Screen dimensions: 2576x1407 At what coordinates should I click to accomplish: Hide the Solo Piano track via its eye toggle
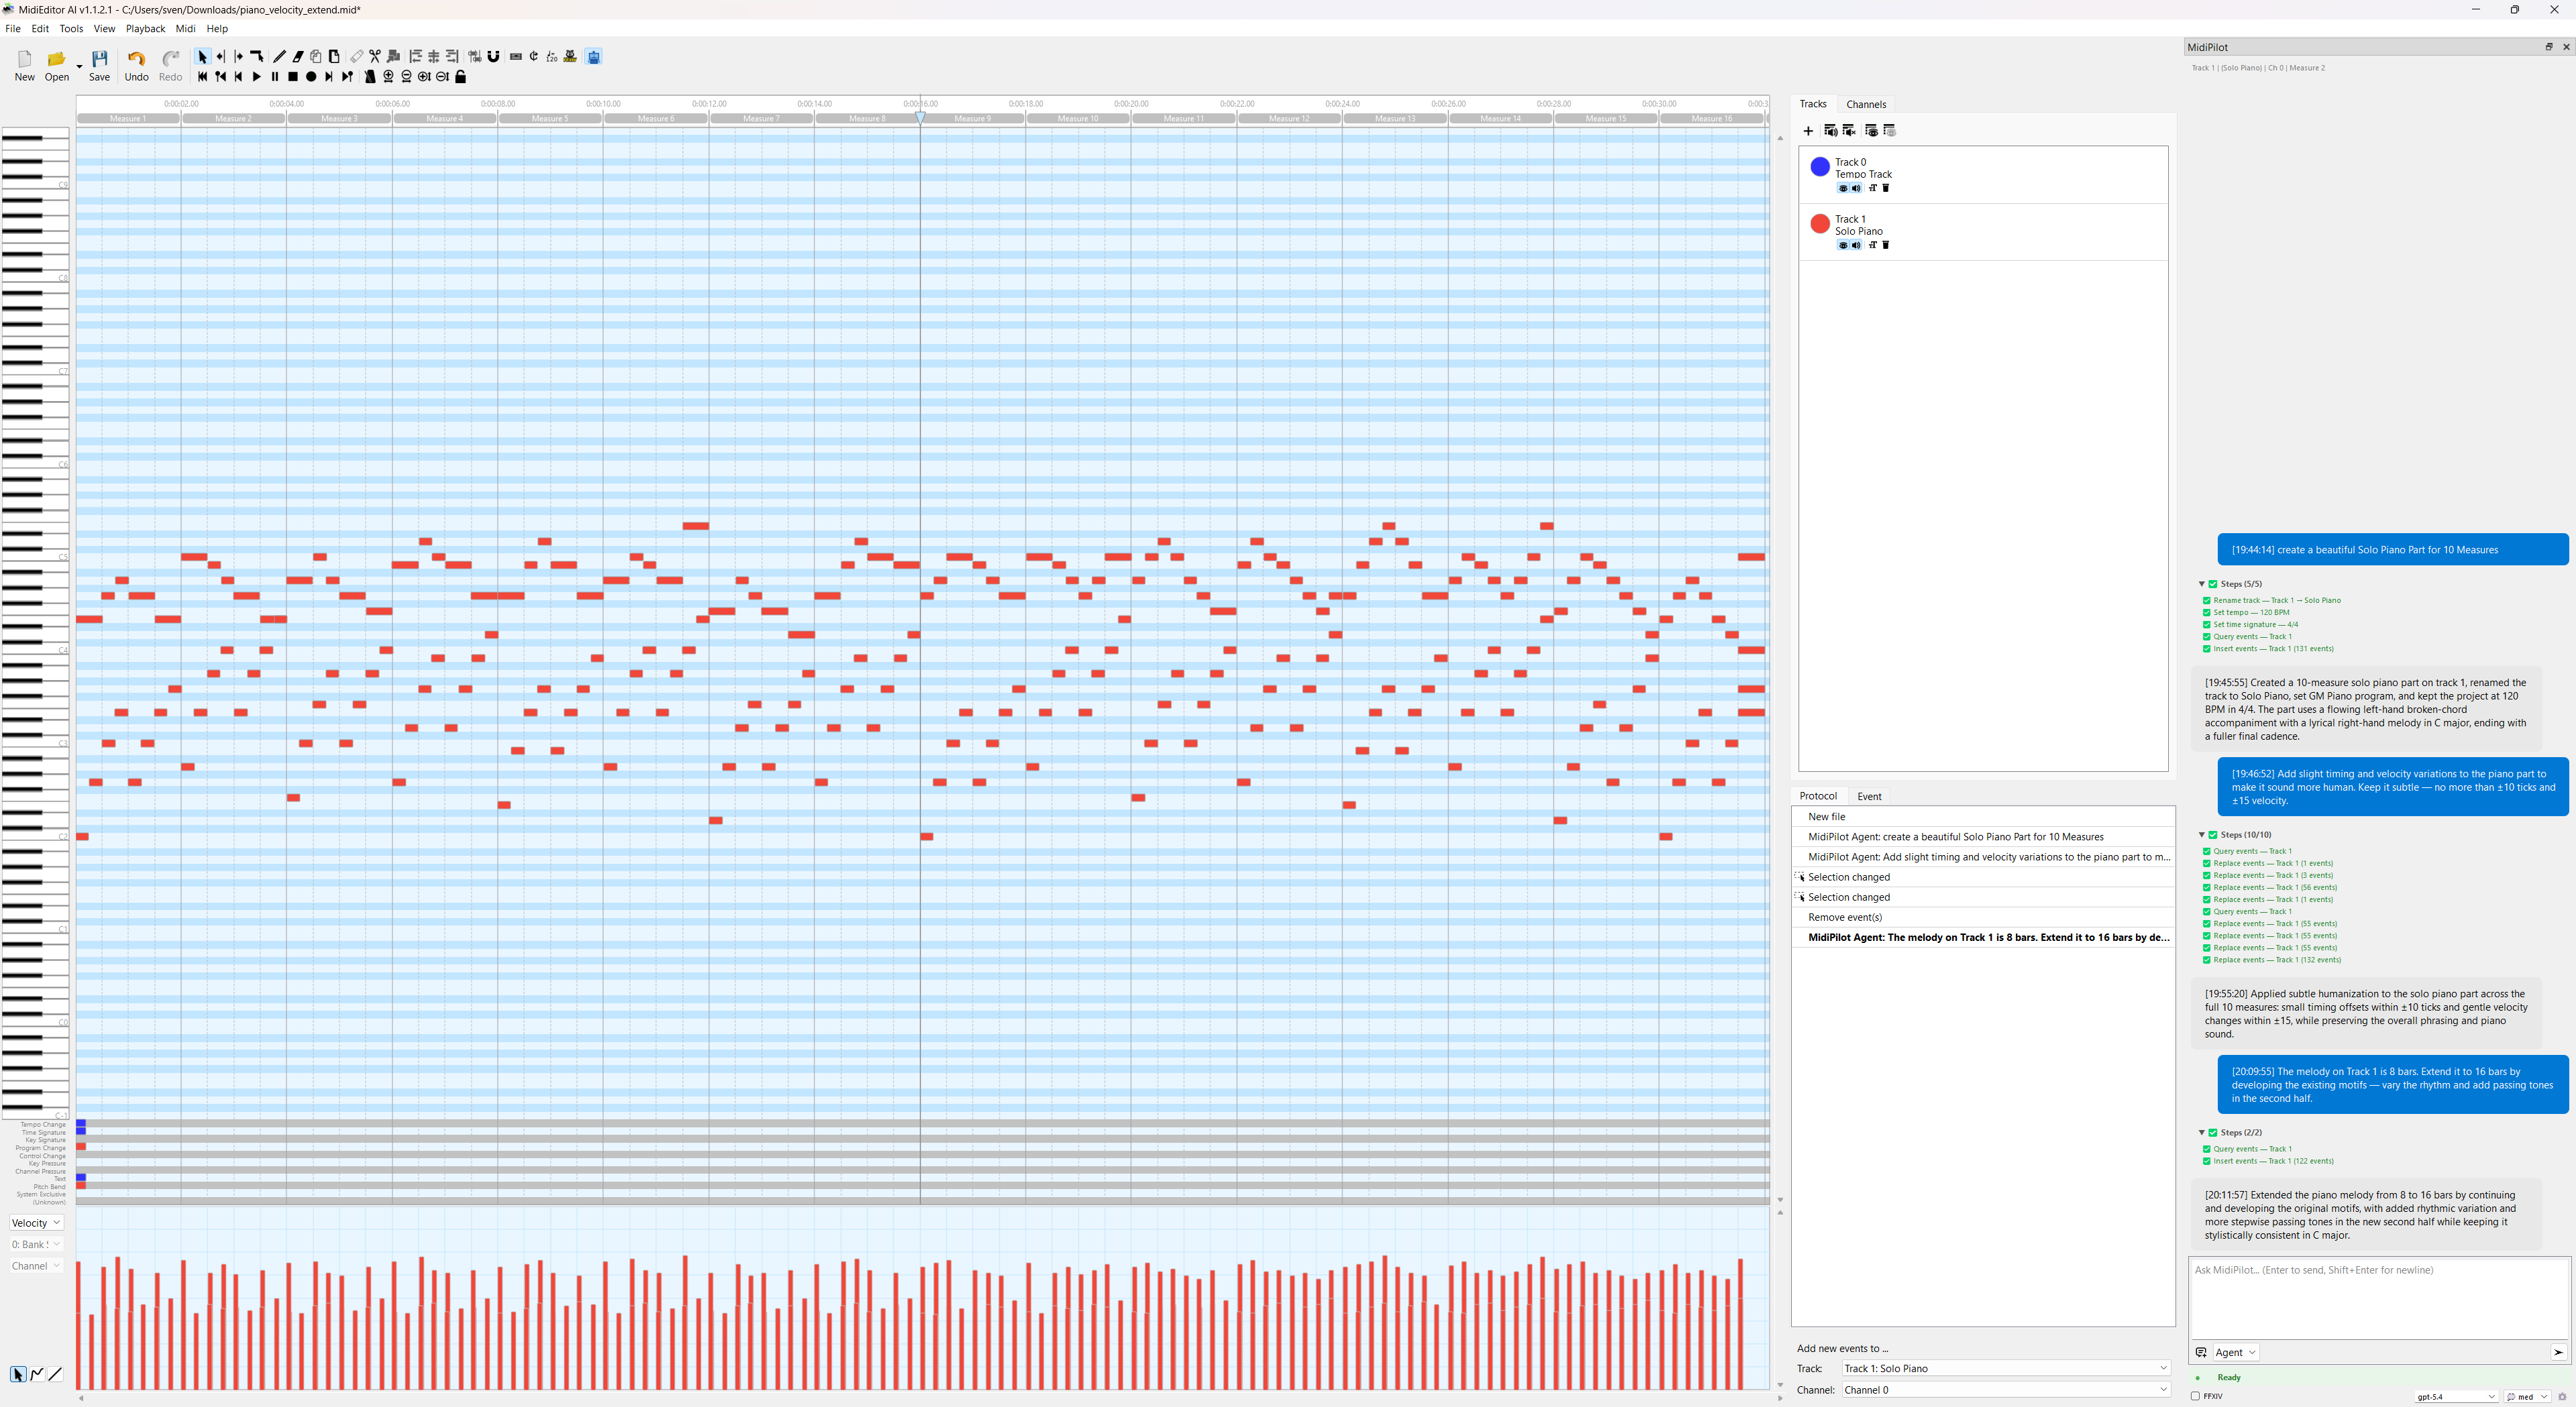(1843, 245)
